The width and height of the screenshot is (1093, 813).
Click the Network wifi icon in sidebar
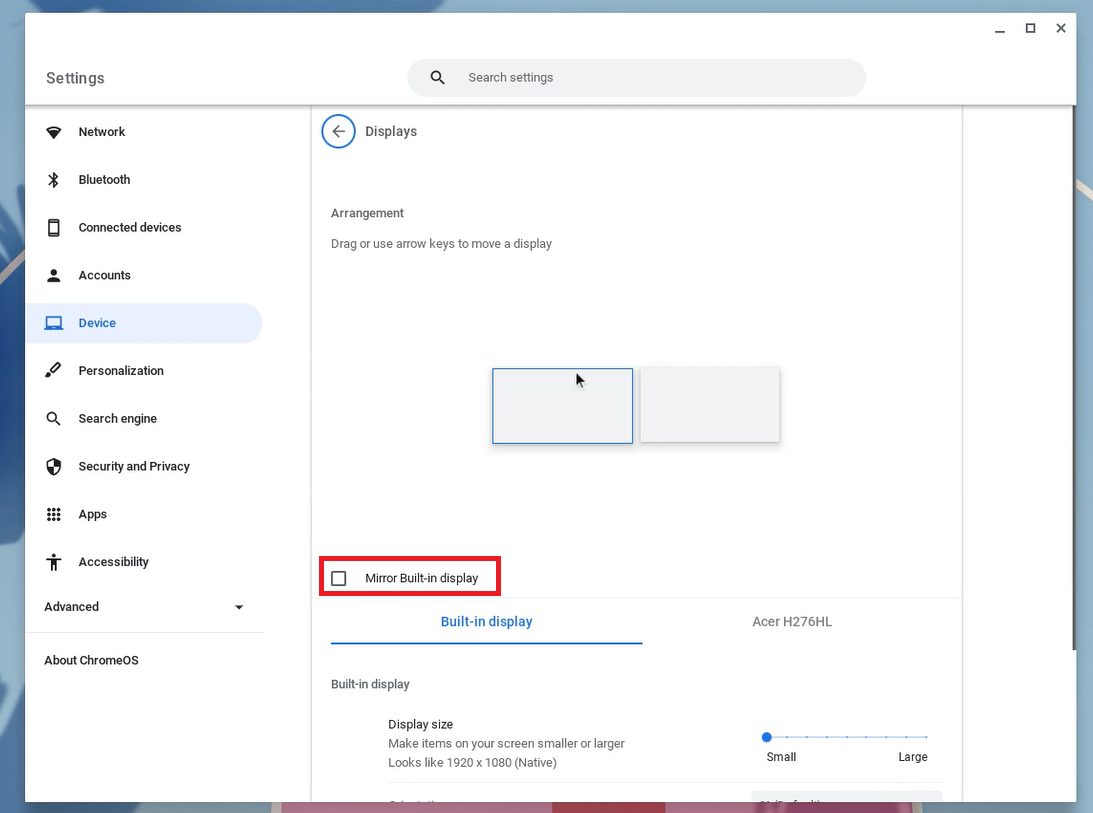coord(54,132)
